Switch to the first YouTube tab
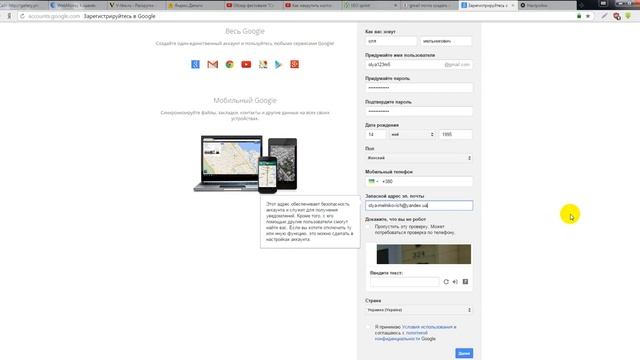 pyautogui.click(x=252, y=5)
